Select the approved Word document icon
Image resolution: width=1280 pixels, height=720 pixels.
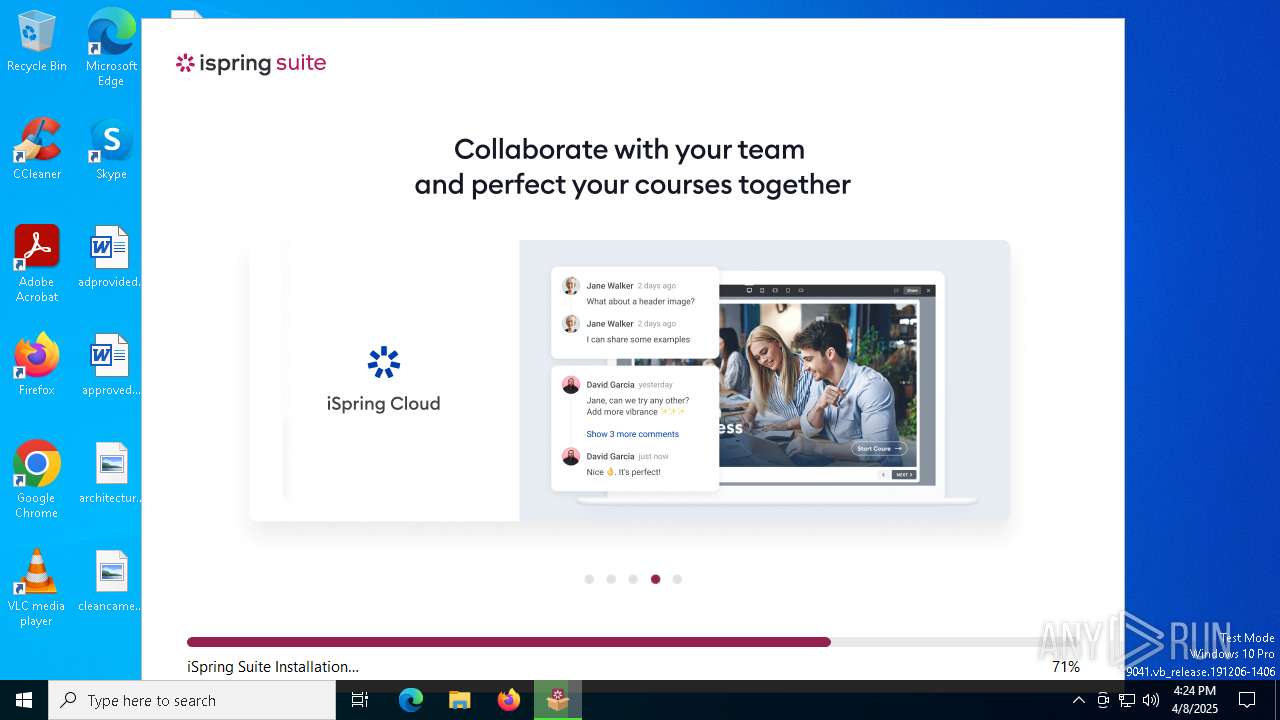click(x=110, y=365)
